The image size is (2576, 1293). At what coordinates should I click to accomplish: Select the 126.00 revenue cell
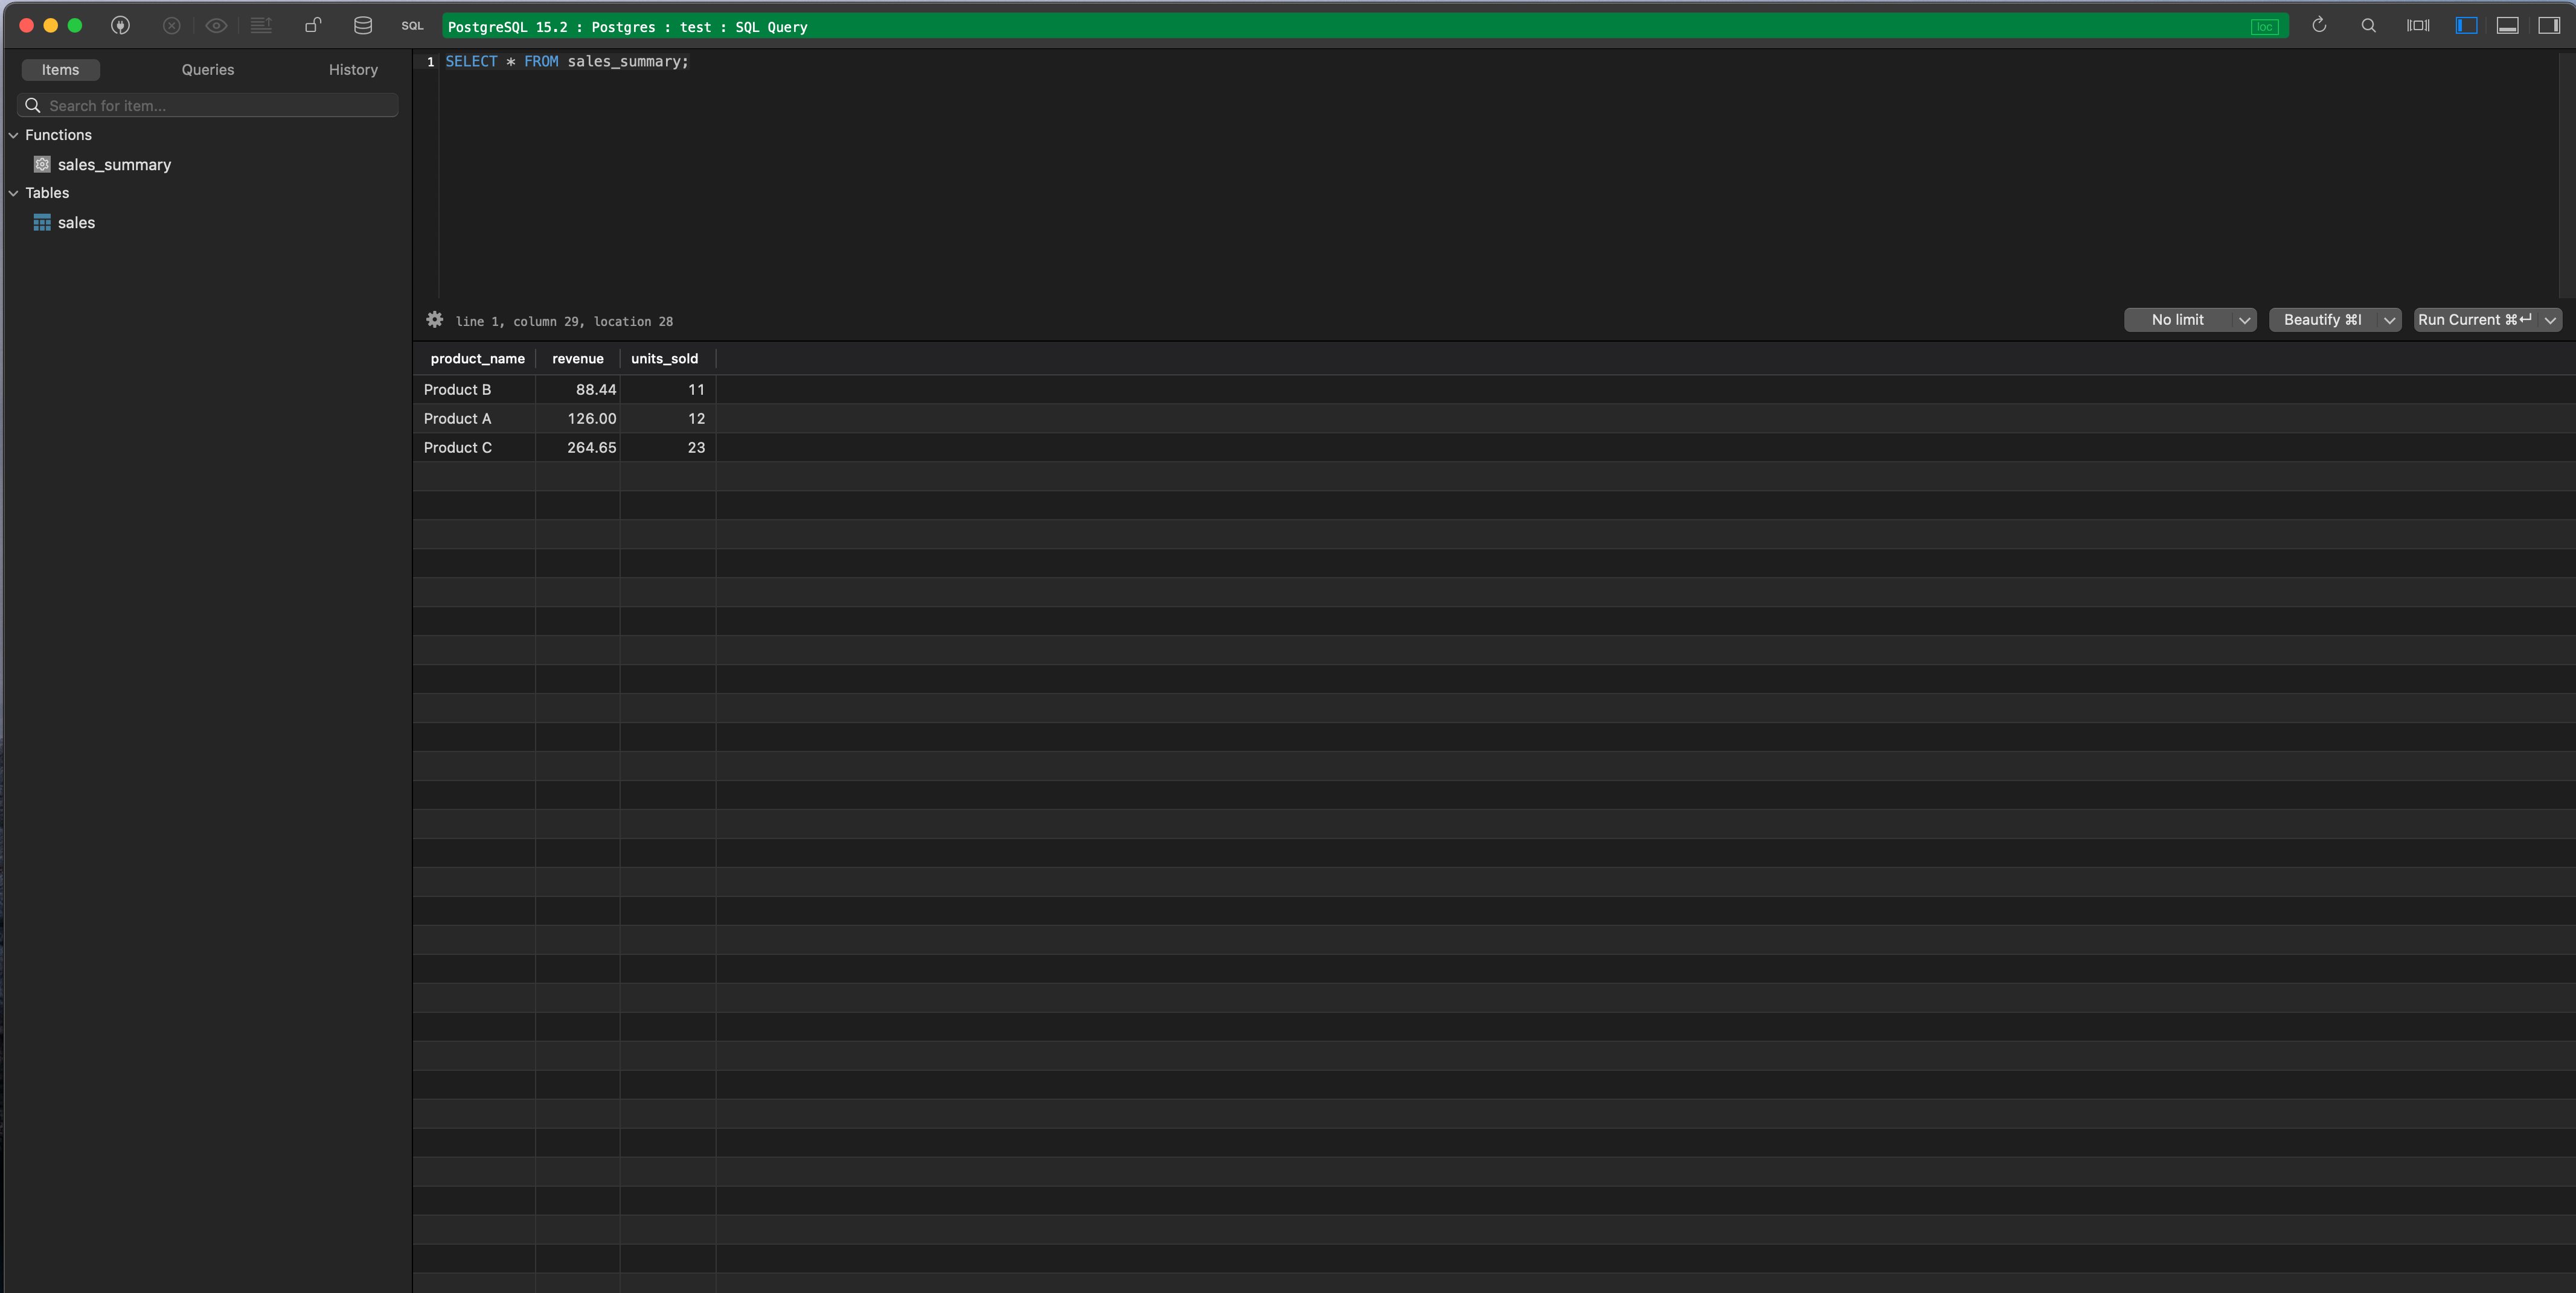[578, 419]
